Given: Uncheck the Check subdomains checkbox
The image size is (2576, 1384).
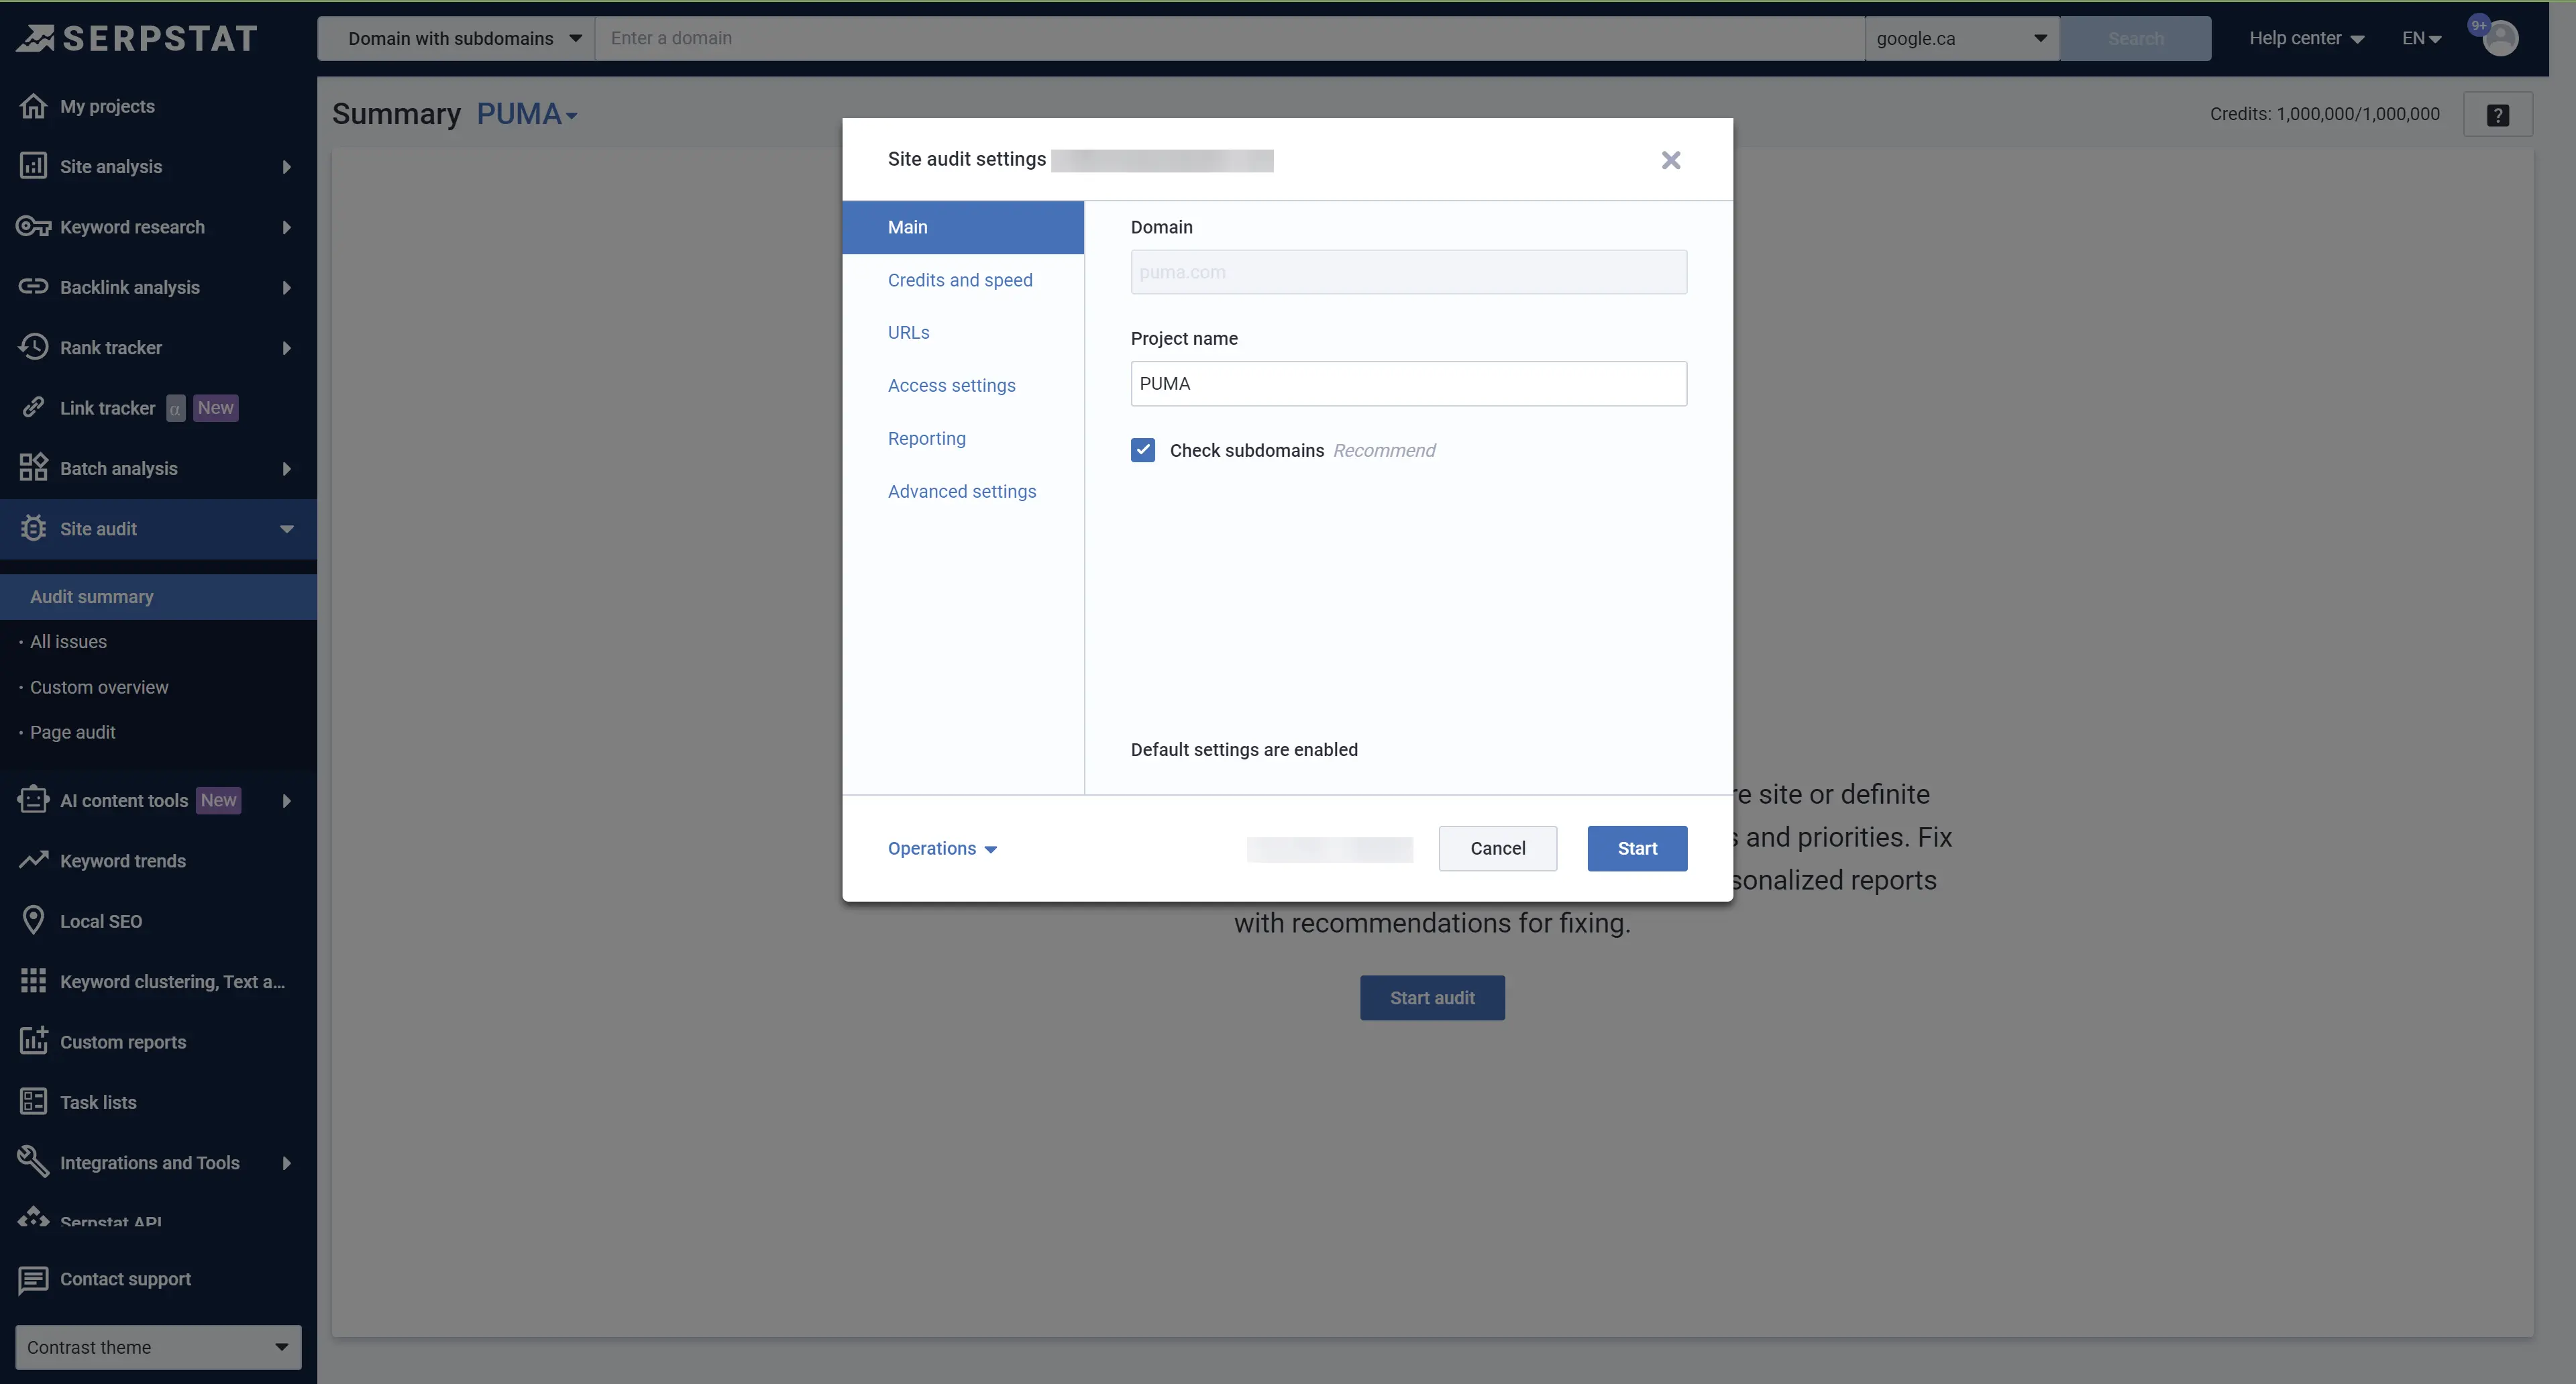Looking at the screenshot, I should coord(1143,450).
